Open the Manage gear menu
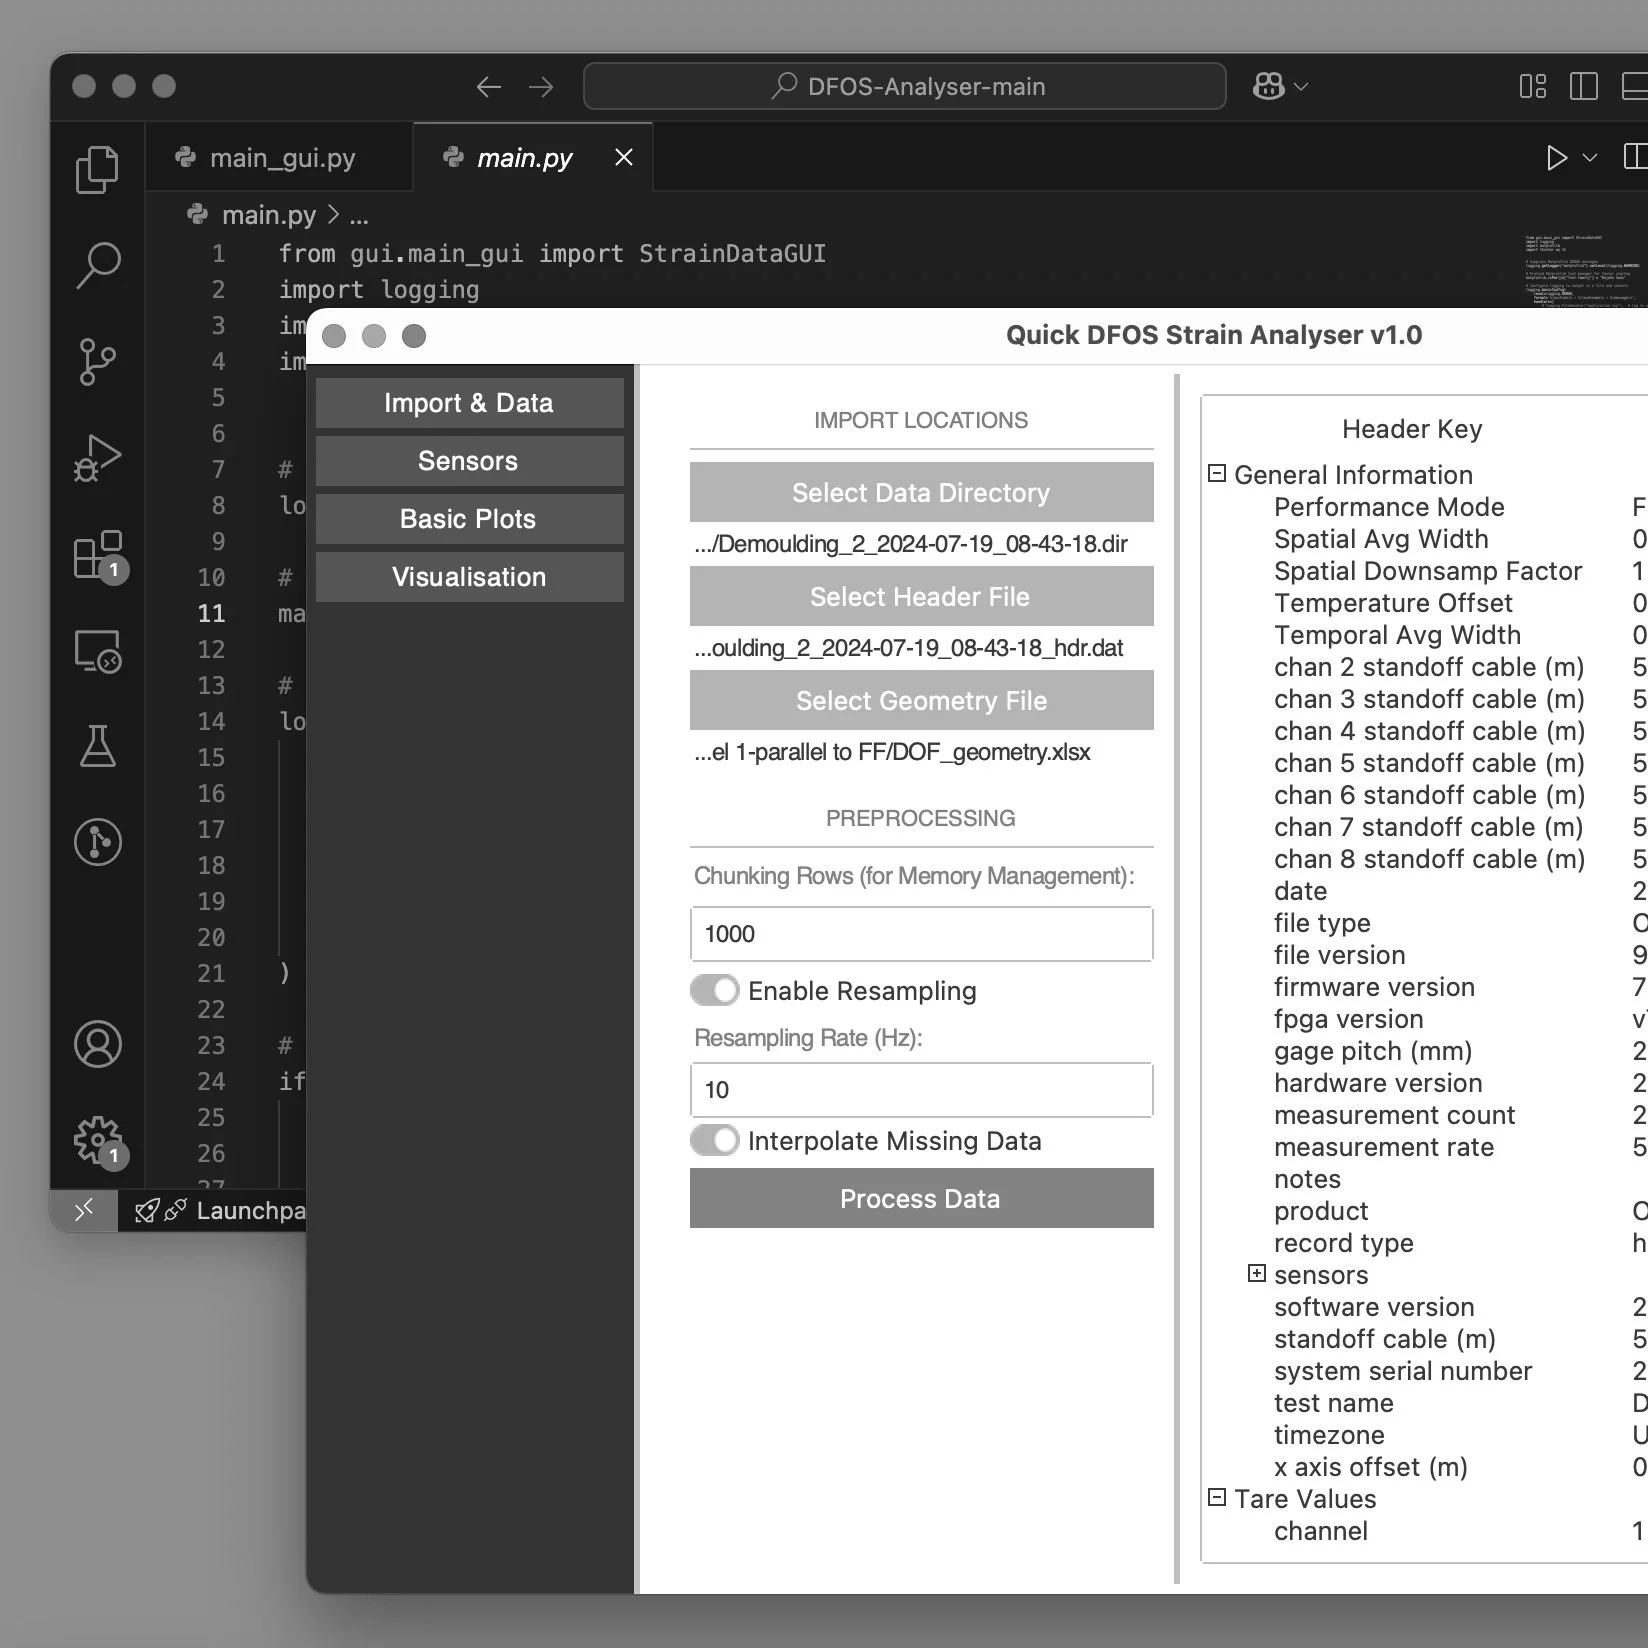Image resolution: width=1648 pixels, height=1648 pixels. coord(97,1140)
